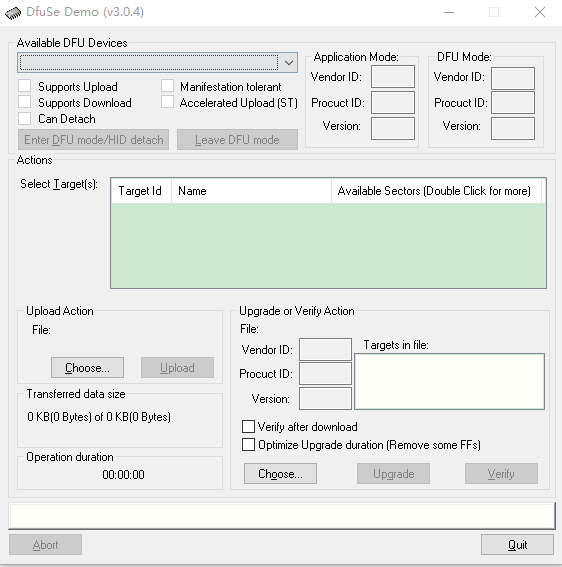Click Application Mode Procuct ID field

click(393, 102)
